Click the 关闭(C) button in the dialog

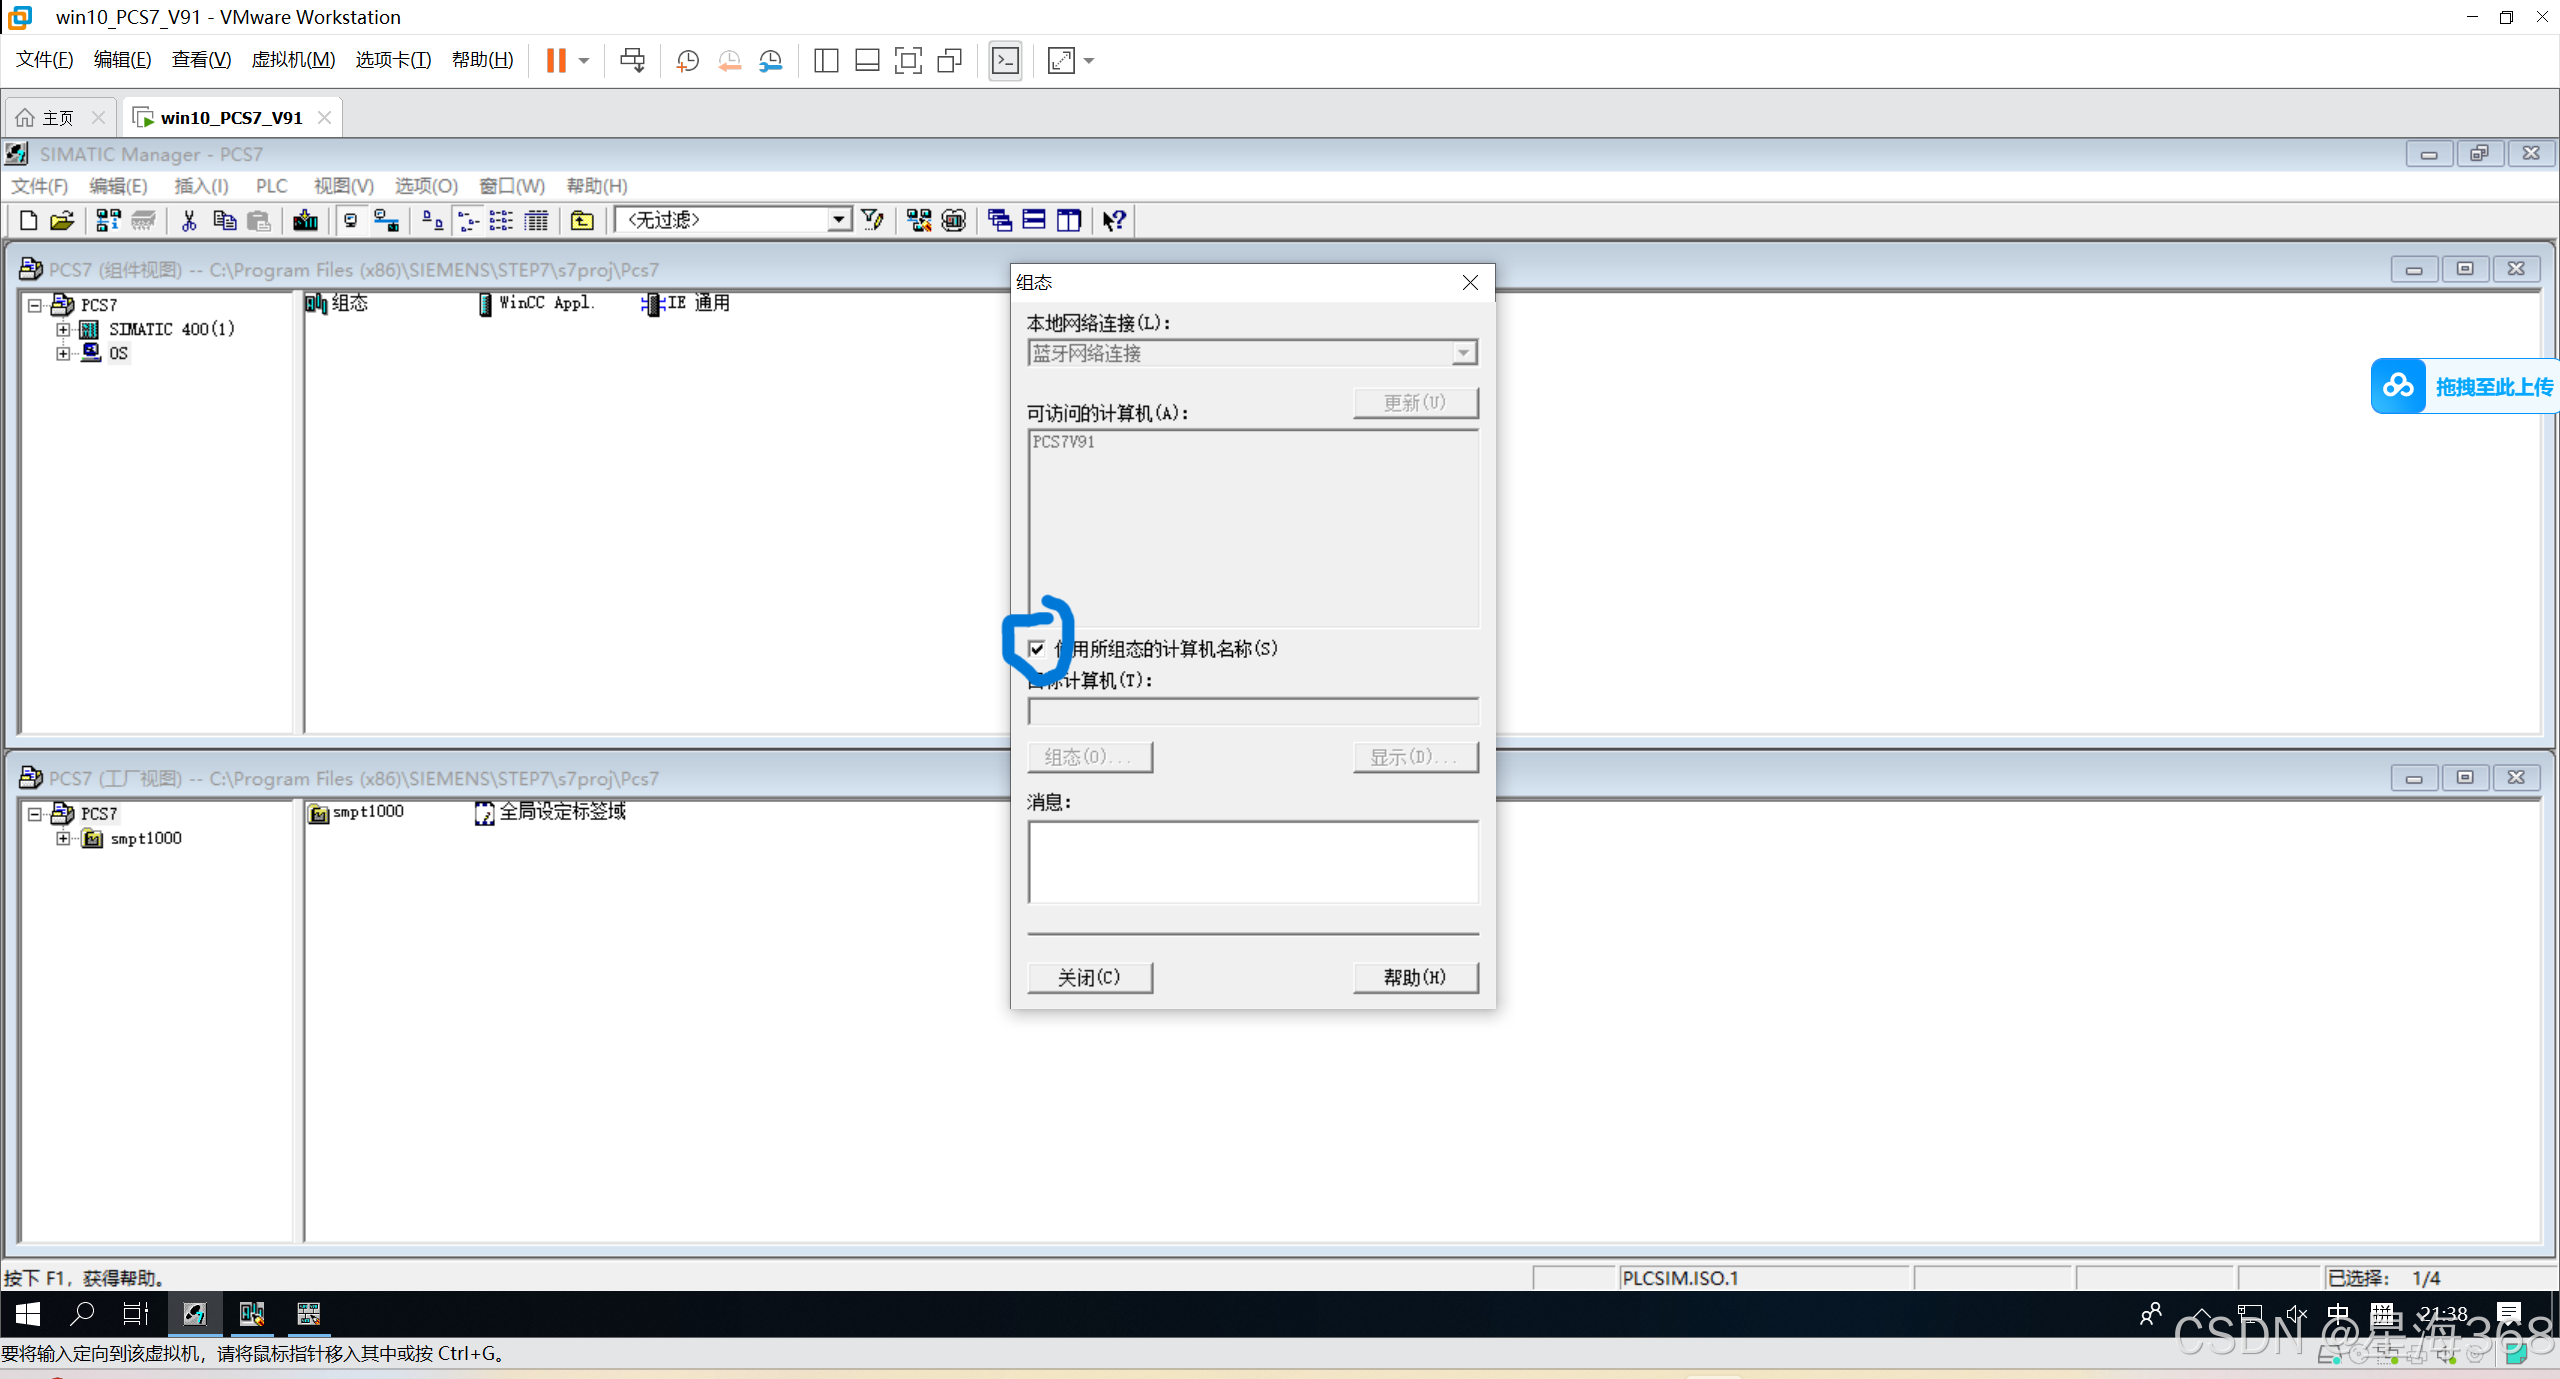[x=1089, y=977]
